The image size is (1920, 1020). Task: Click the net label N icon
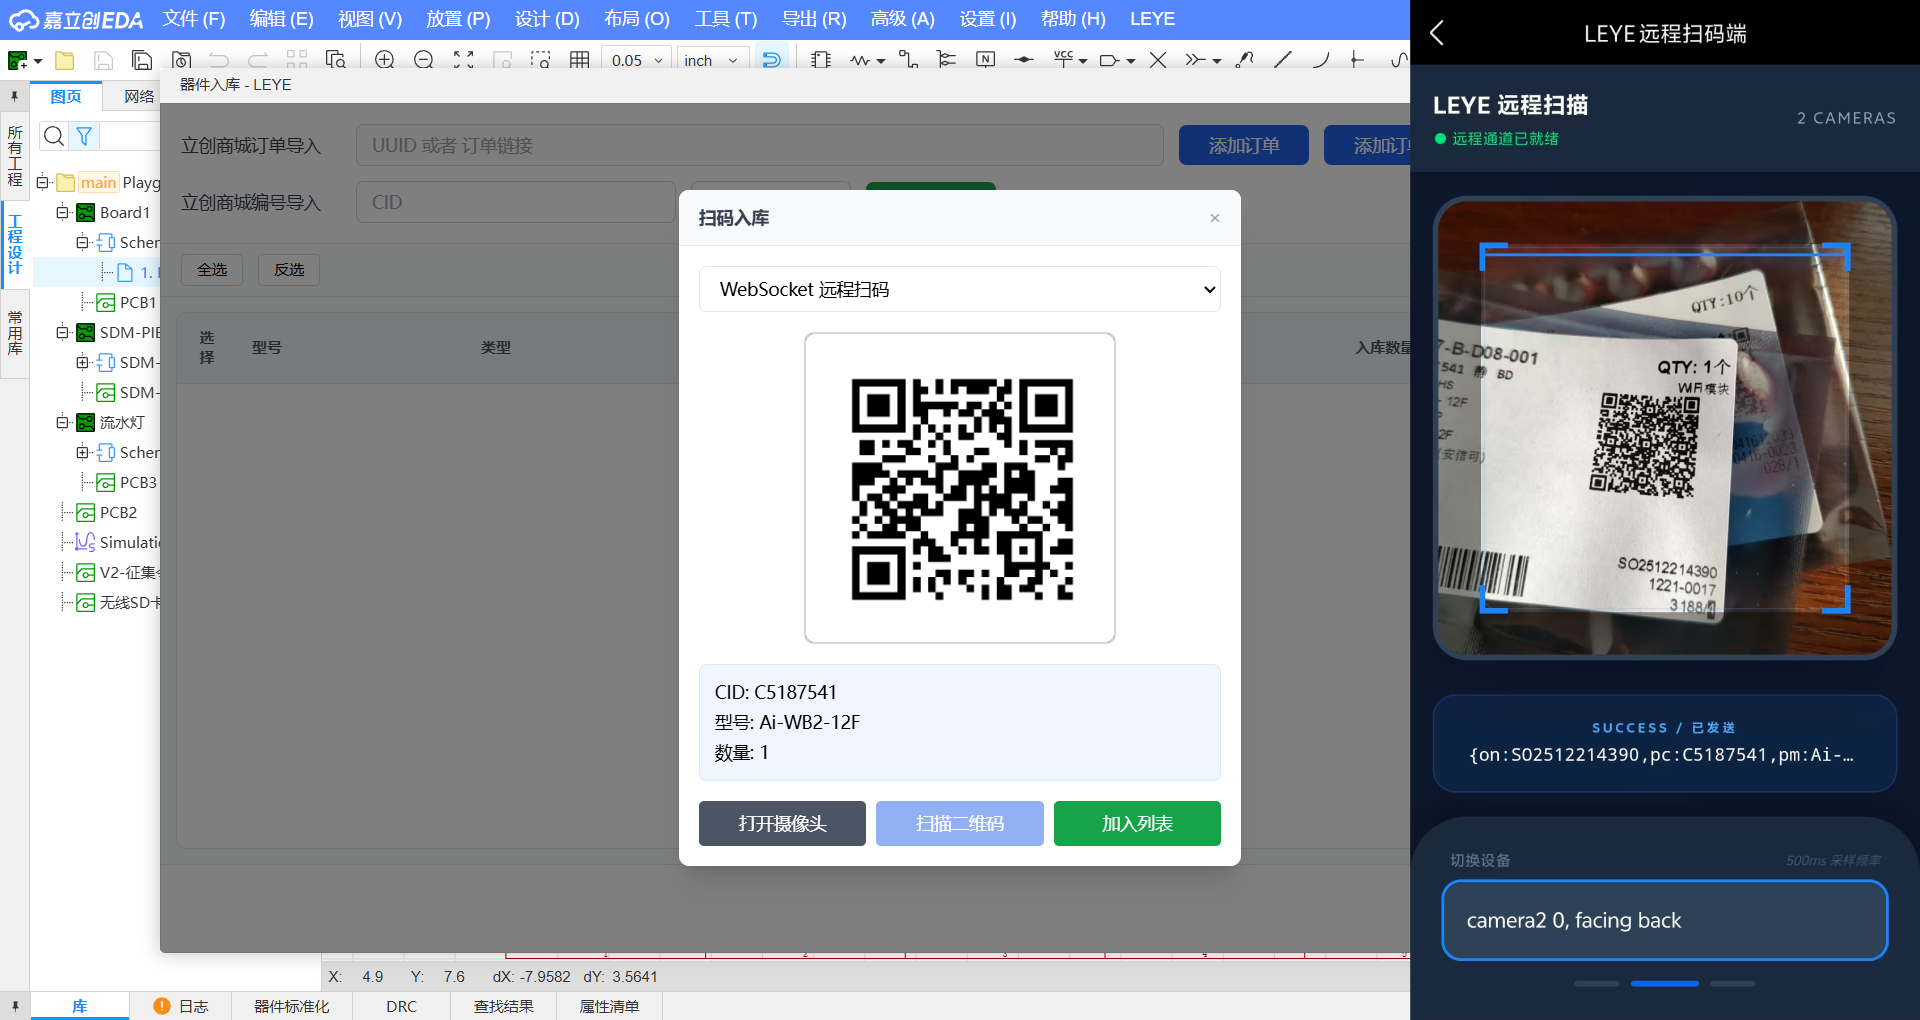click(985, 60)
